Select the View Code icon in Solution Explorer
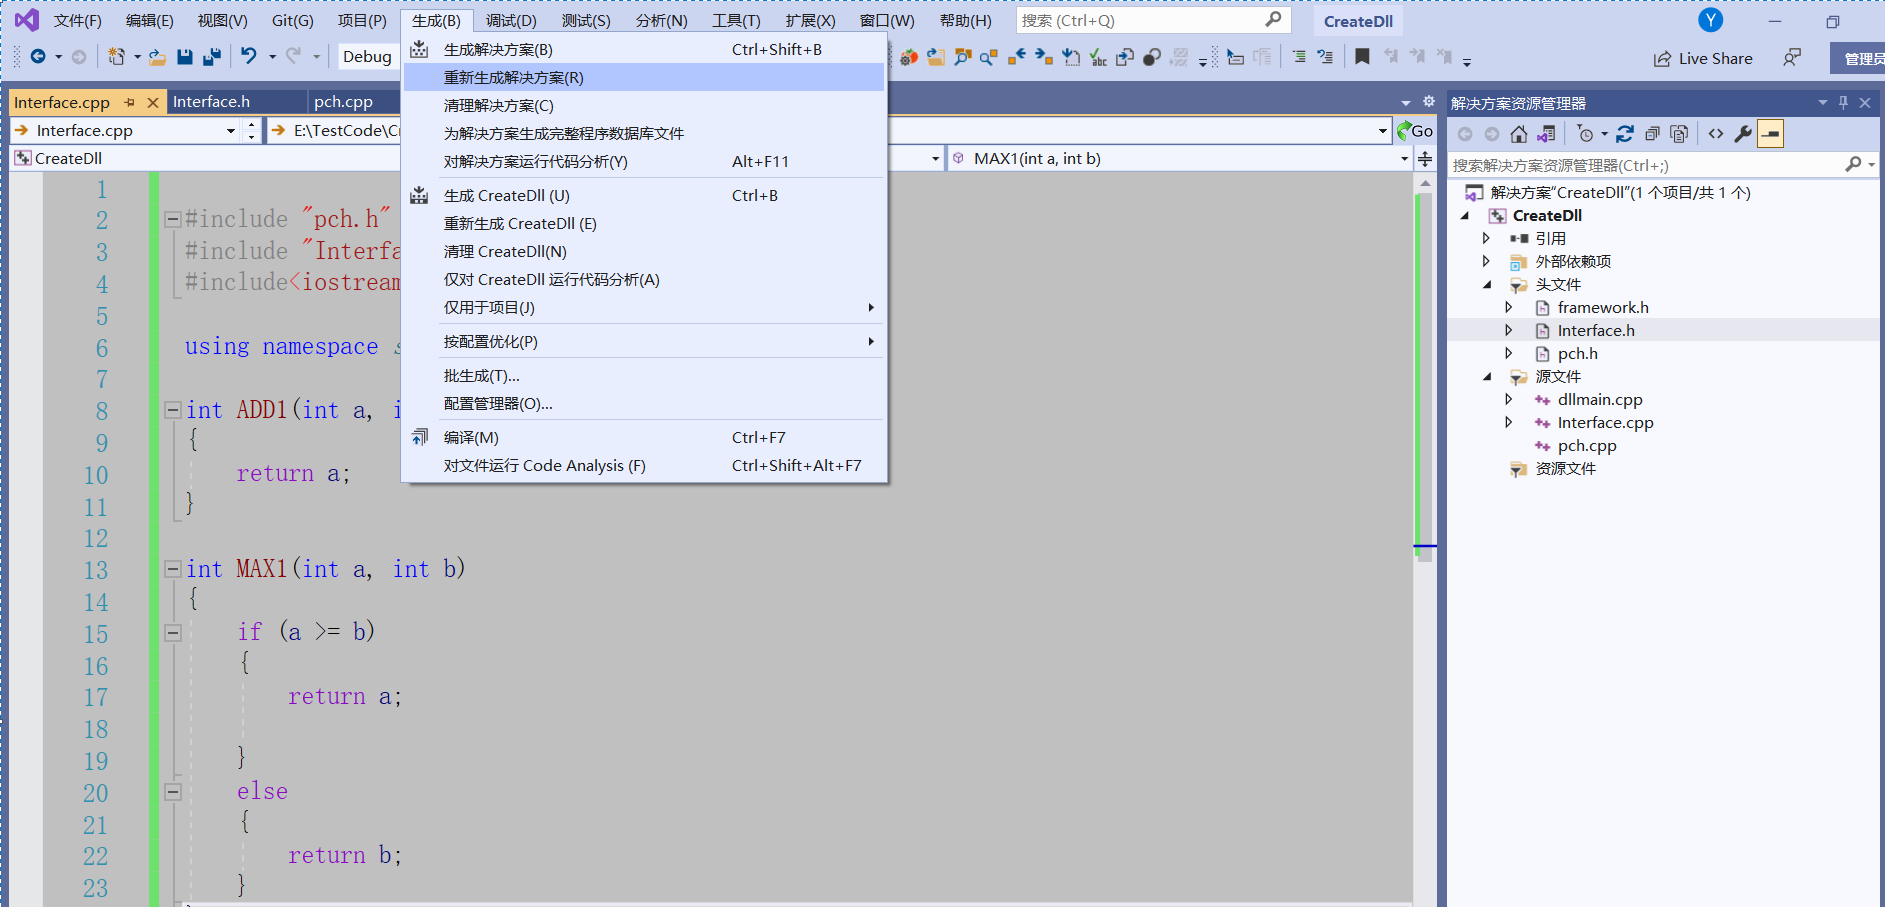Viewport: 1885px width, 907px height. (x=1717, y=134)
